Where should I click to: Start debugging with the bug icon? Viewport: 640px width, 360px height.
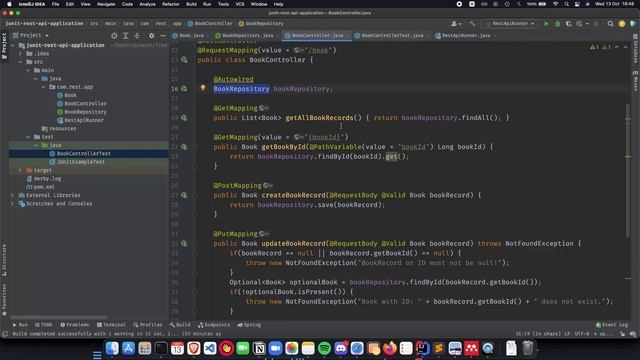point(558,24)
